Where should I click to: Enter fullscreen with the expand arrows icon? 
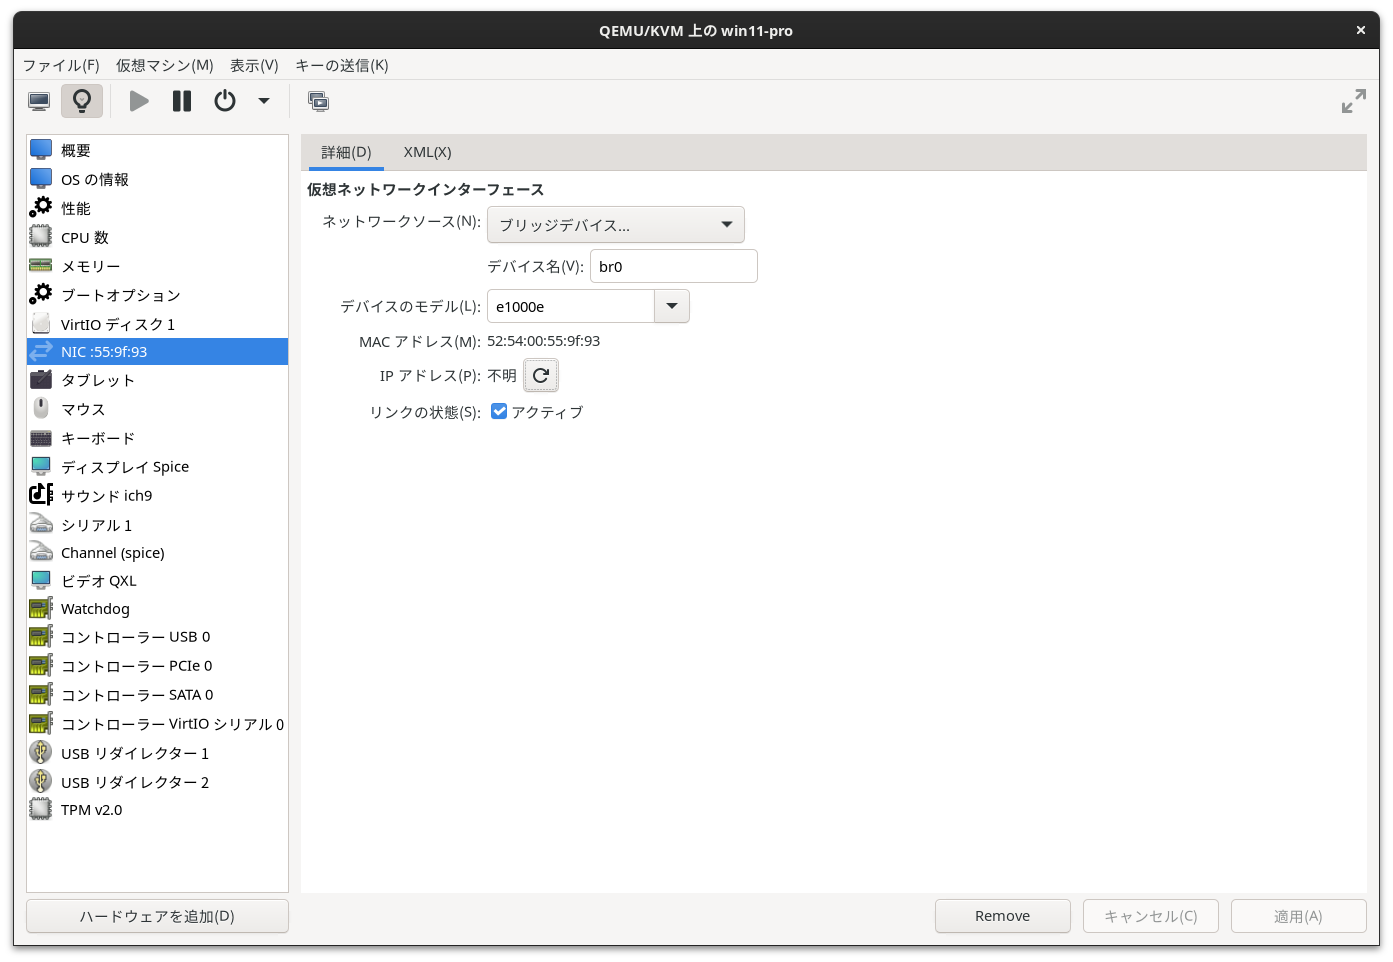1353,100
